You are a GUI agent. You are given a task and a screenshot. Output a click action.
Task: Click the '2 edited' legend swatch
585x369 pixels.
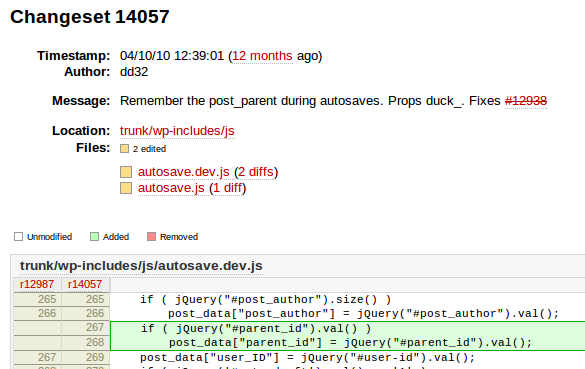pos(124,149)
